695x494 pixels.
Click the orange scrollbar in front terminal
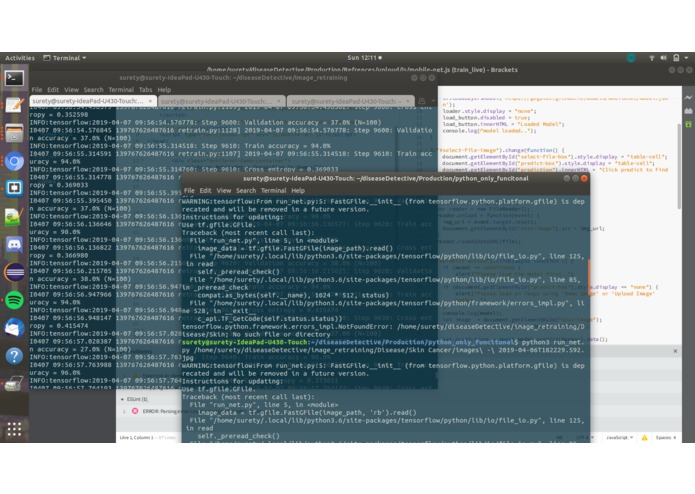589,276
